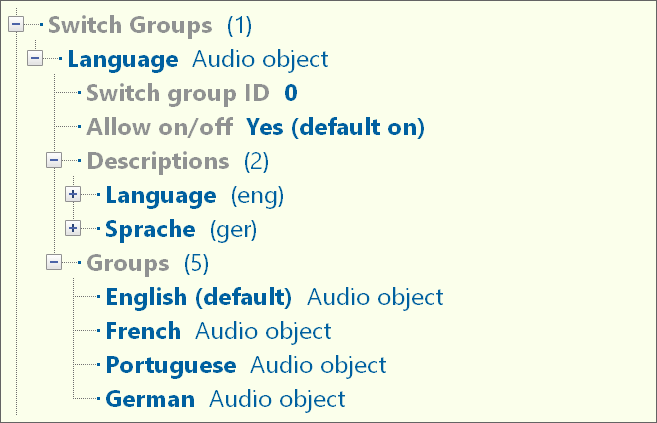Expand the Language (eng) description
Image resolution: width=657 pixels, height=423 pixels.
[x=73, y=195]
